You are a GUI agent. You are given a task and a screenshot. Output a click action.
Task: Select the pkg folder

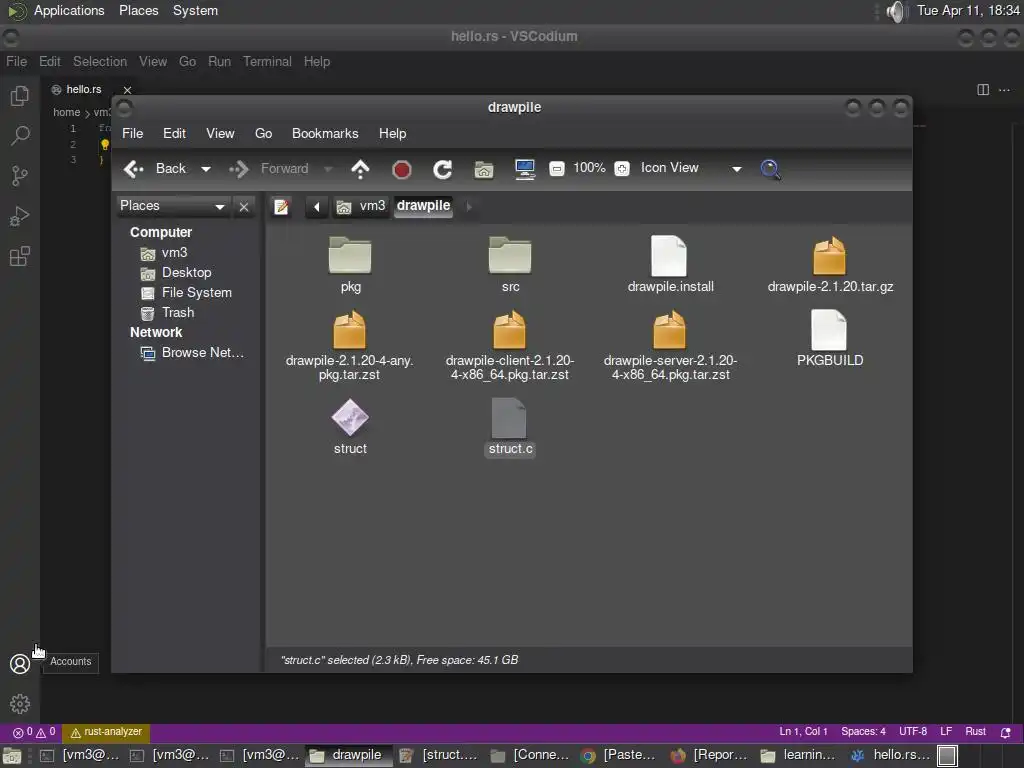point(350,264)
